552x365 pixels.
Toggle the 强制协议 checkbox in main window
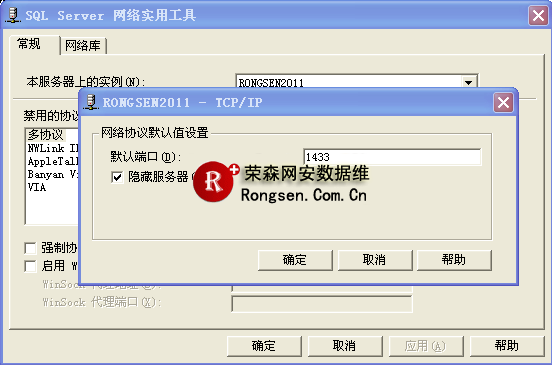(30, 248)
